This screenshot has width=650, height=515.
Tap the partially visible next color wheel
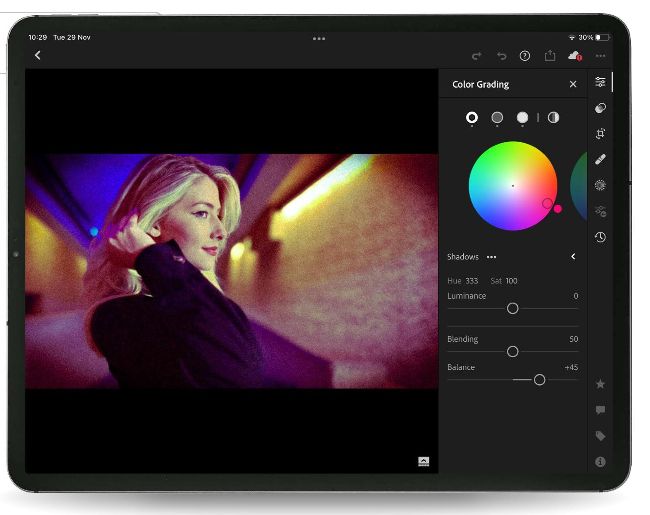click(x=579, y=185)
